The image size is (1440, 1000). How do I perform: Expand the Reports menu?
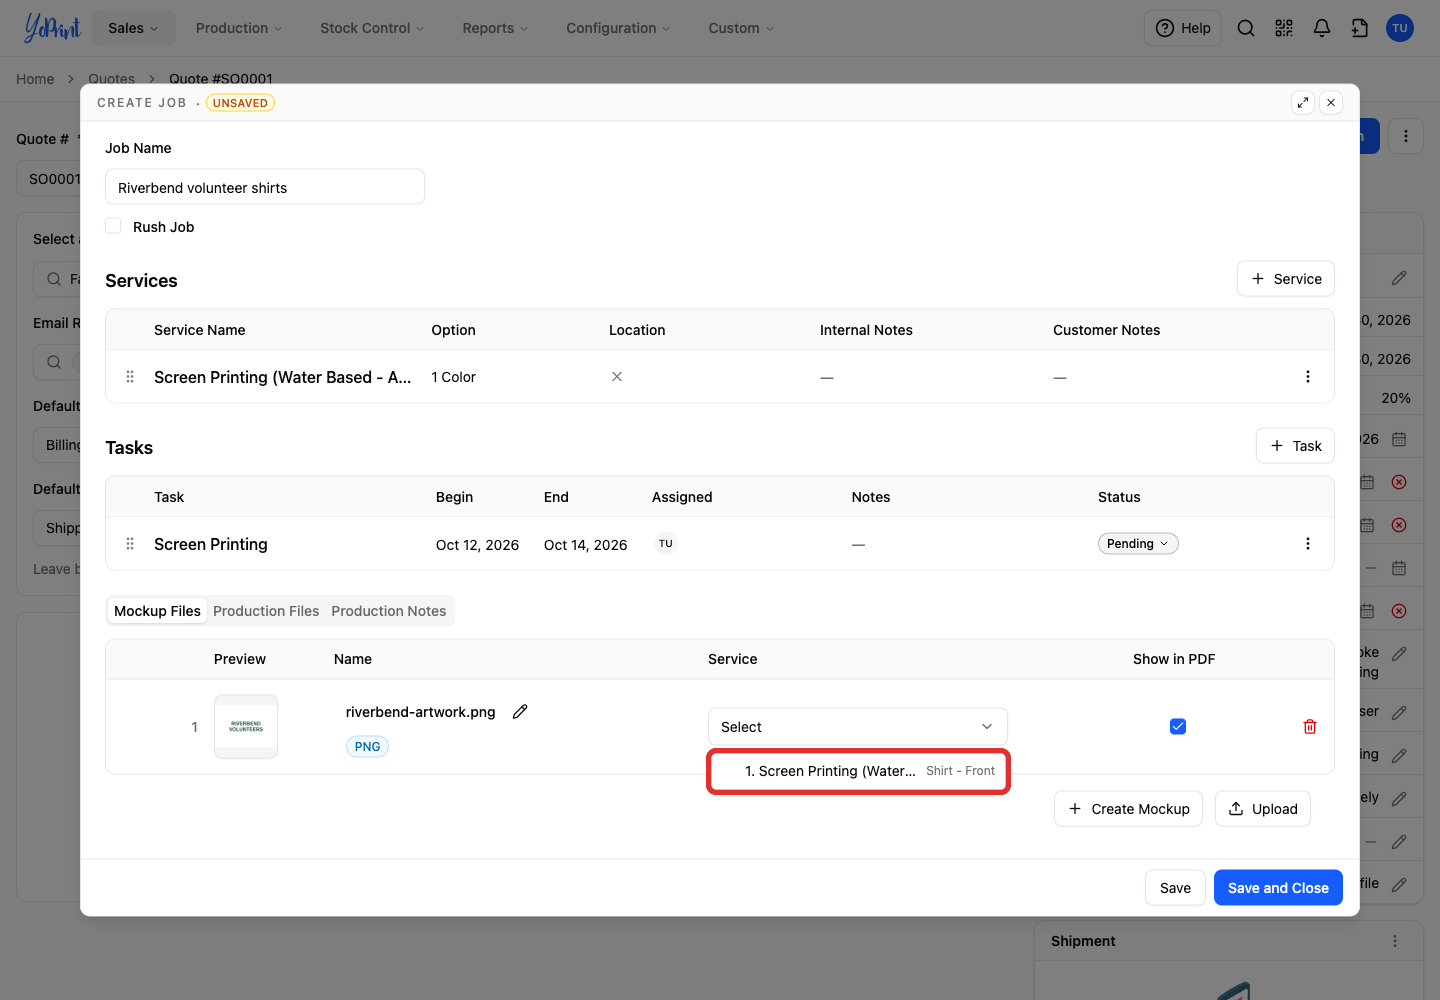[495, 28]
